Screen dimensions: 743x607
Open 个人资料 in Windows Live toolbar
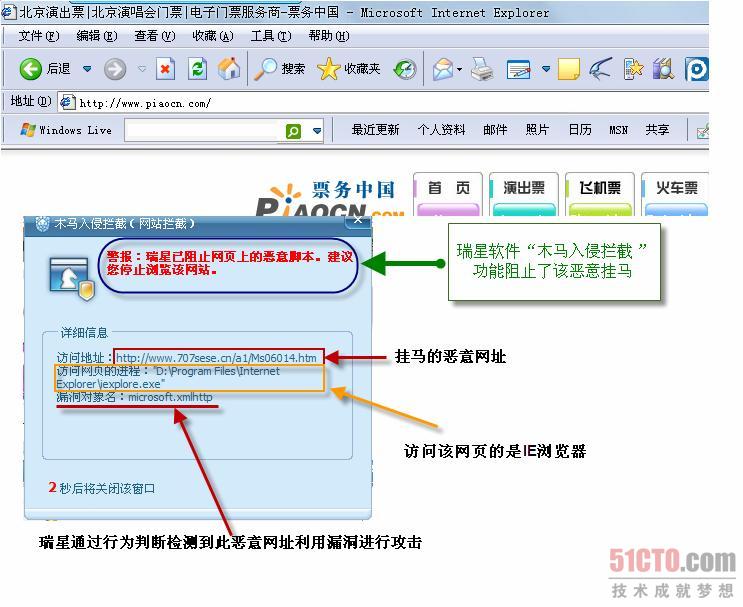pos(441,129)
